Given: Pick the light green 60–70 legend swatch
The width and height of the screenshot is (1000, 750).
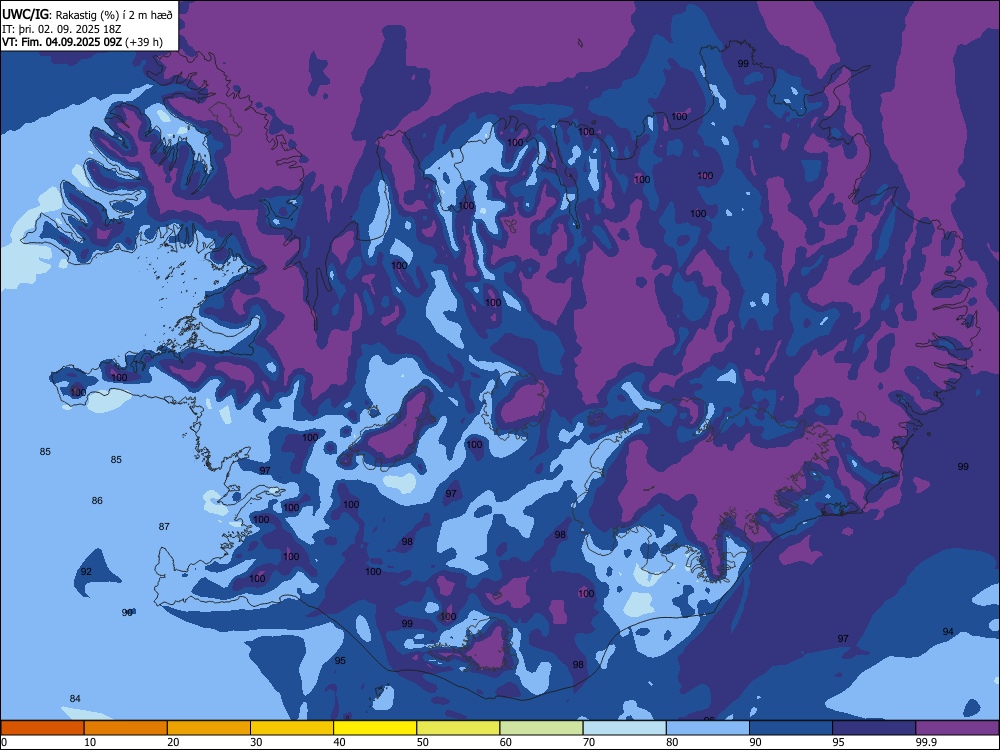Looking at the screenshot, I should click(541, 728).
